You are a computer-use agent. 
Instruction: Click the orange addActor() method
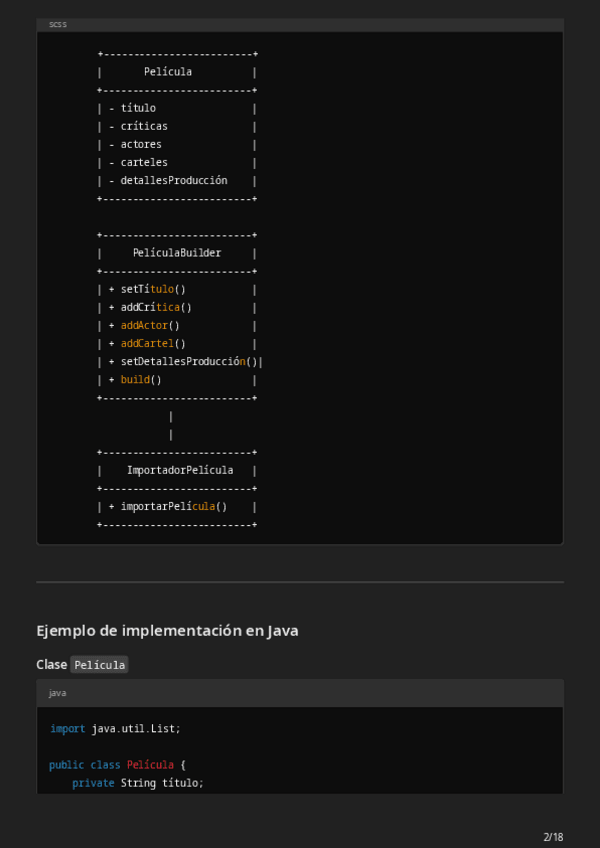point(150,325)
